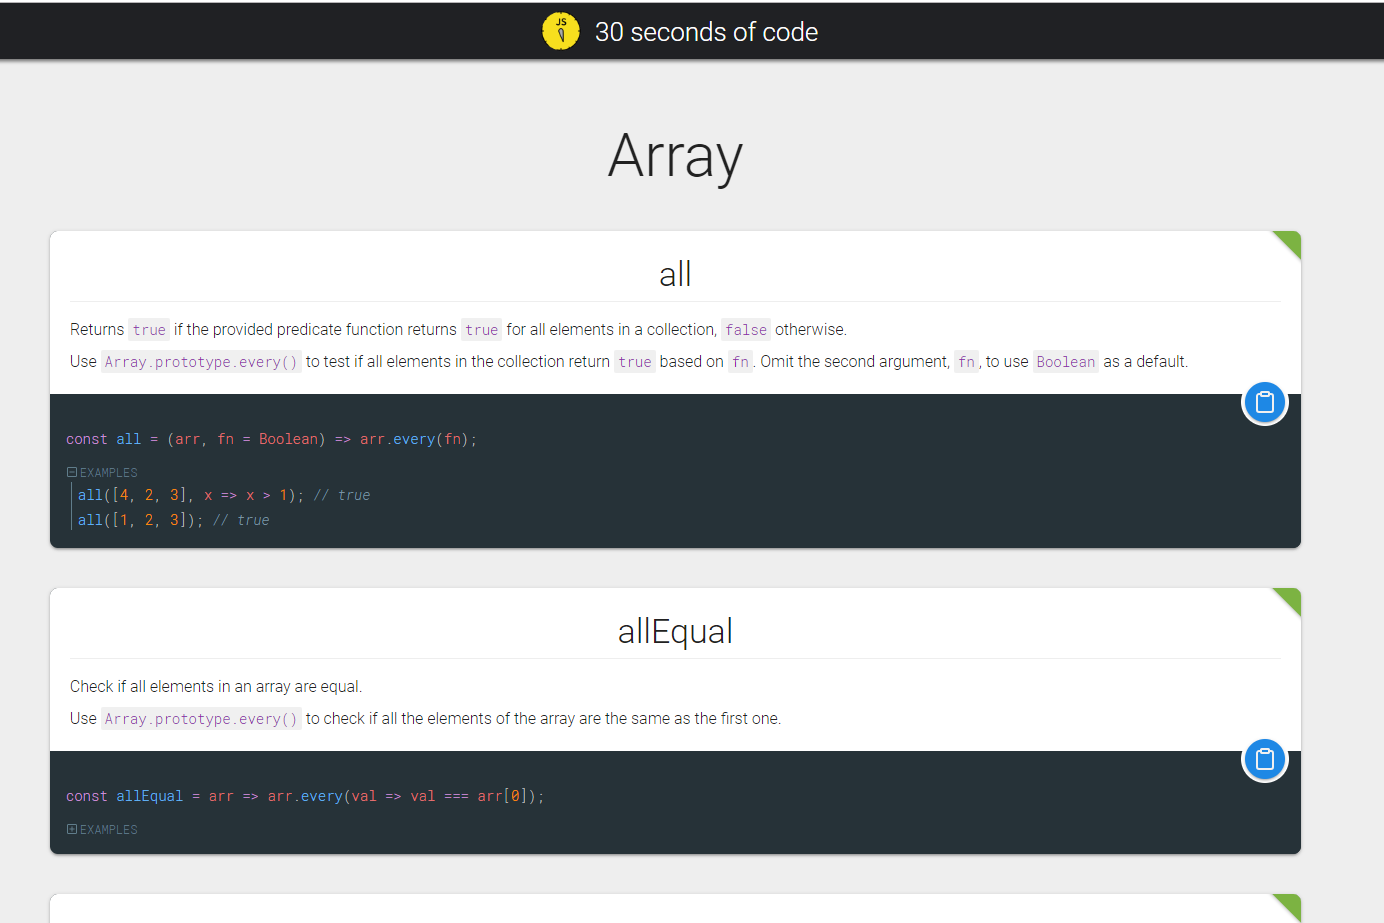Click the green corner tag on all card
Viewport: 1384px width, 923px height.
point(1290,241)
